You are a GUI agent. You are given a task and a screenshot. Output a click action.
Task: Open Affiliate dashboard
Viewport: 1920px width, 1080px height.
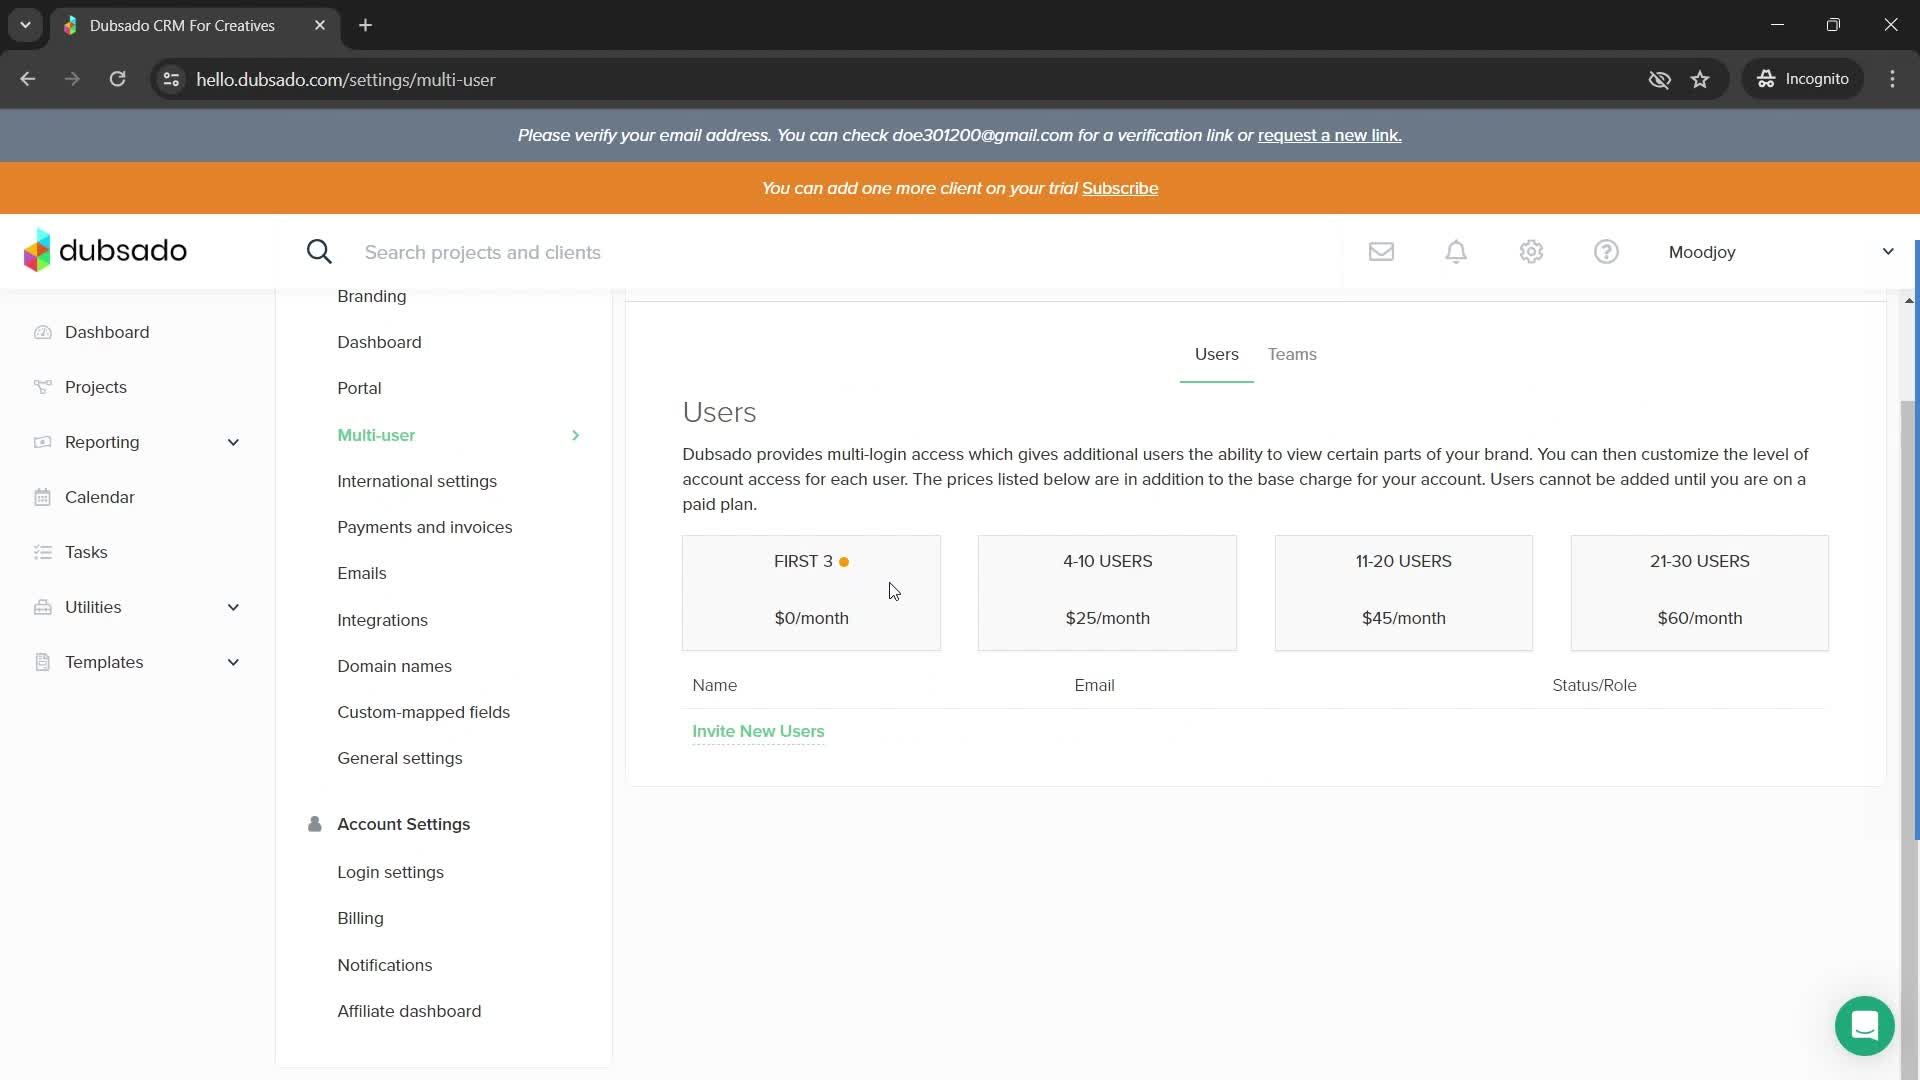click(x=409, y=1011)
